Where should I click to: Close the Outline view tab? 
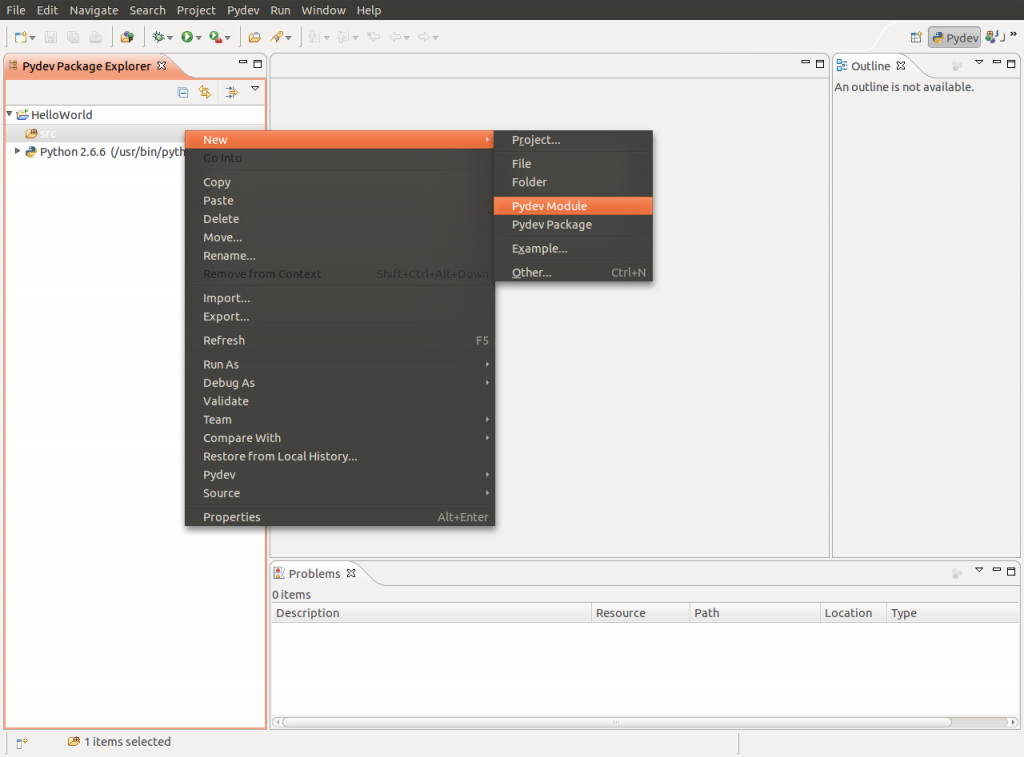[901, 66]
